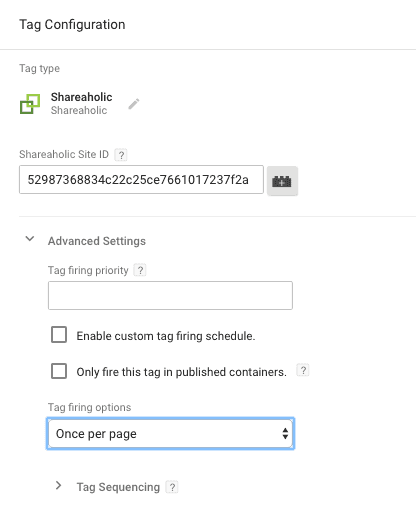Open variable picker brick icon

coord(282,181)
